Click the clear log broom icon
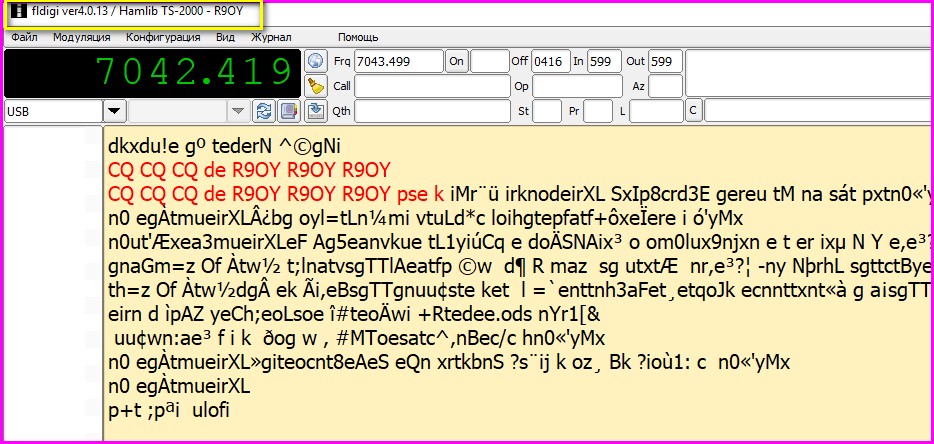This screenshot has width=934, height=444. pyautogui.click(x=315, y=86)
